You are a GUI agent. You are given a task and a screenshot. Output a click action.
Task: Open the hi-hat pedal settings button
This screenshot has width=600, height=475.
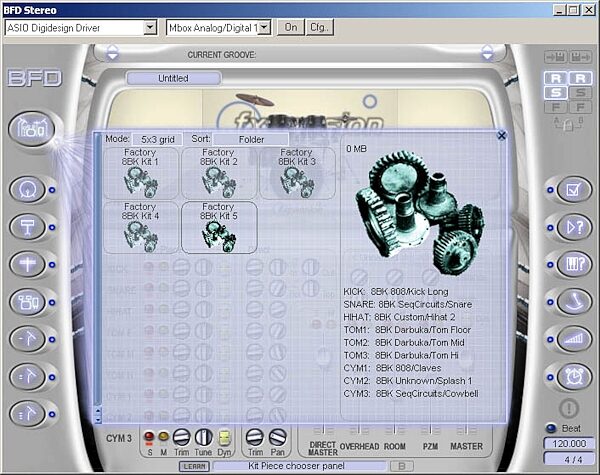tap(574, 302)
